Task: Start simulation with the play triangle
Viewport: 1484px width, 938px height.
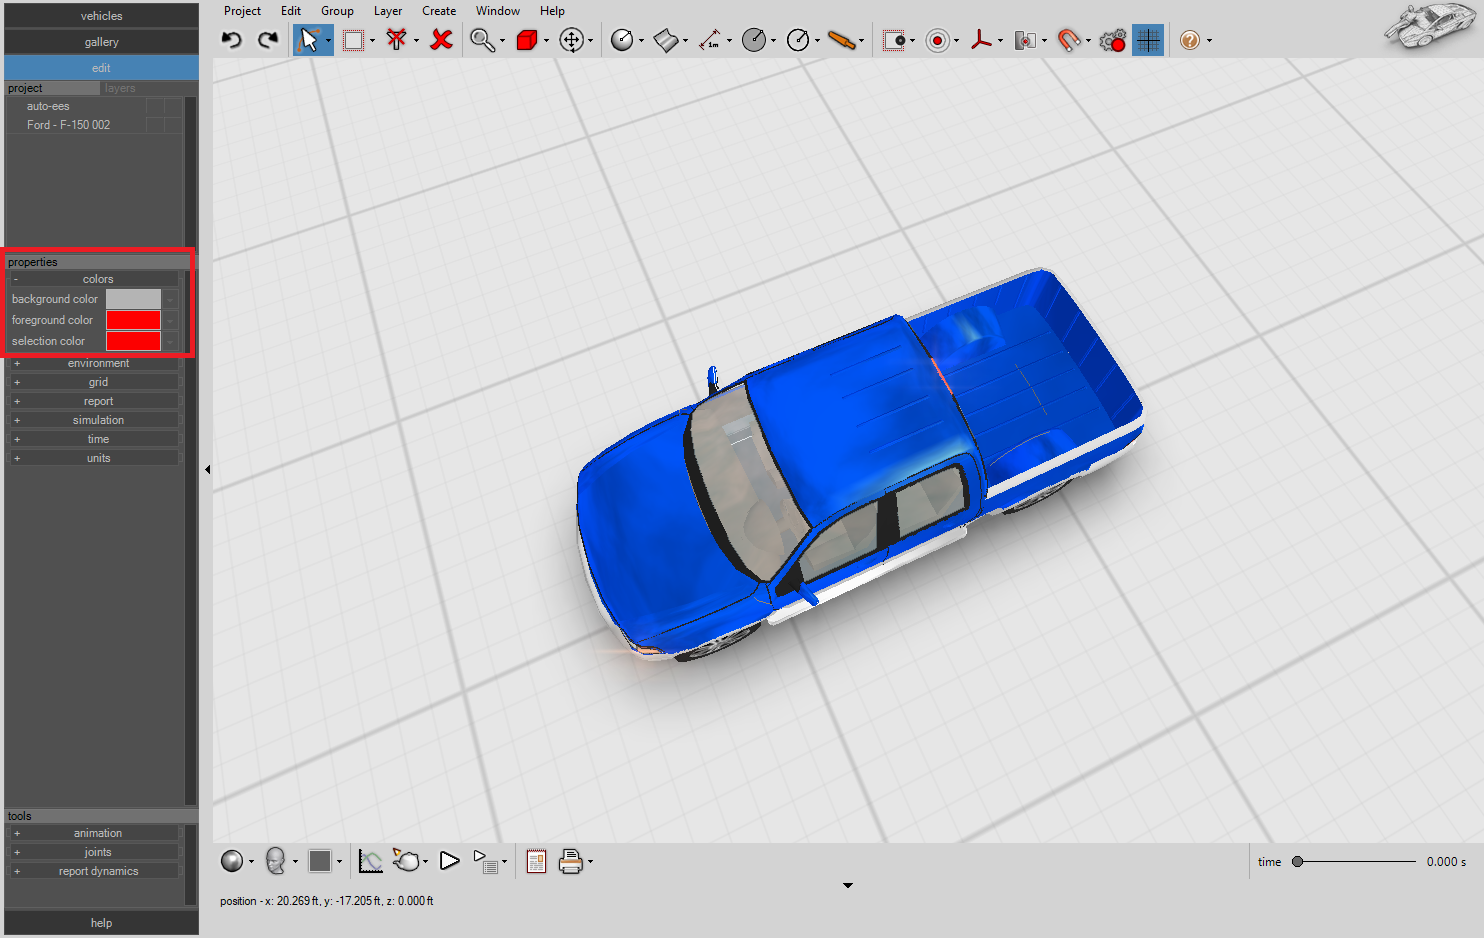Action: click(450, 861)
